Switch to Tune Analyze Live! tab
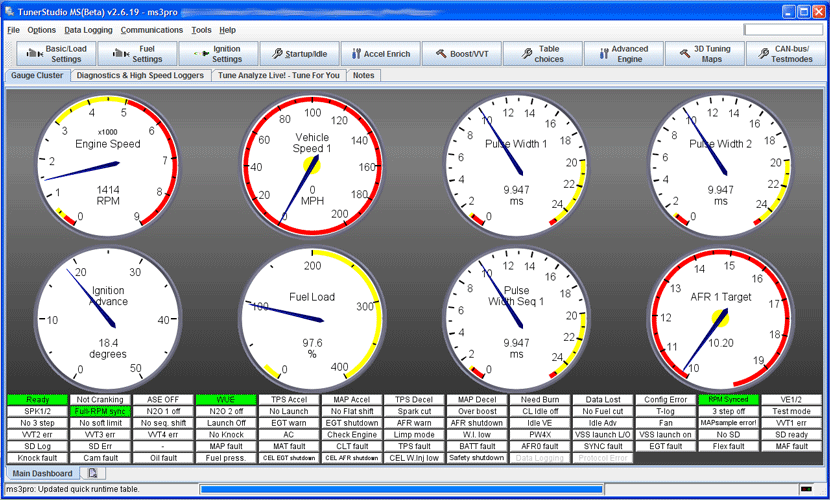 click(279, 75)
